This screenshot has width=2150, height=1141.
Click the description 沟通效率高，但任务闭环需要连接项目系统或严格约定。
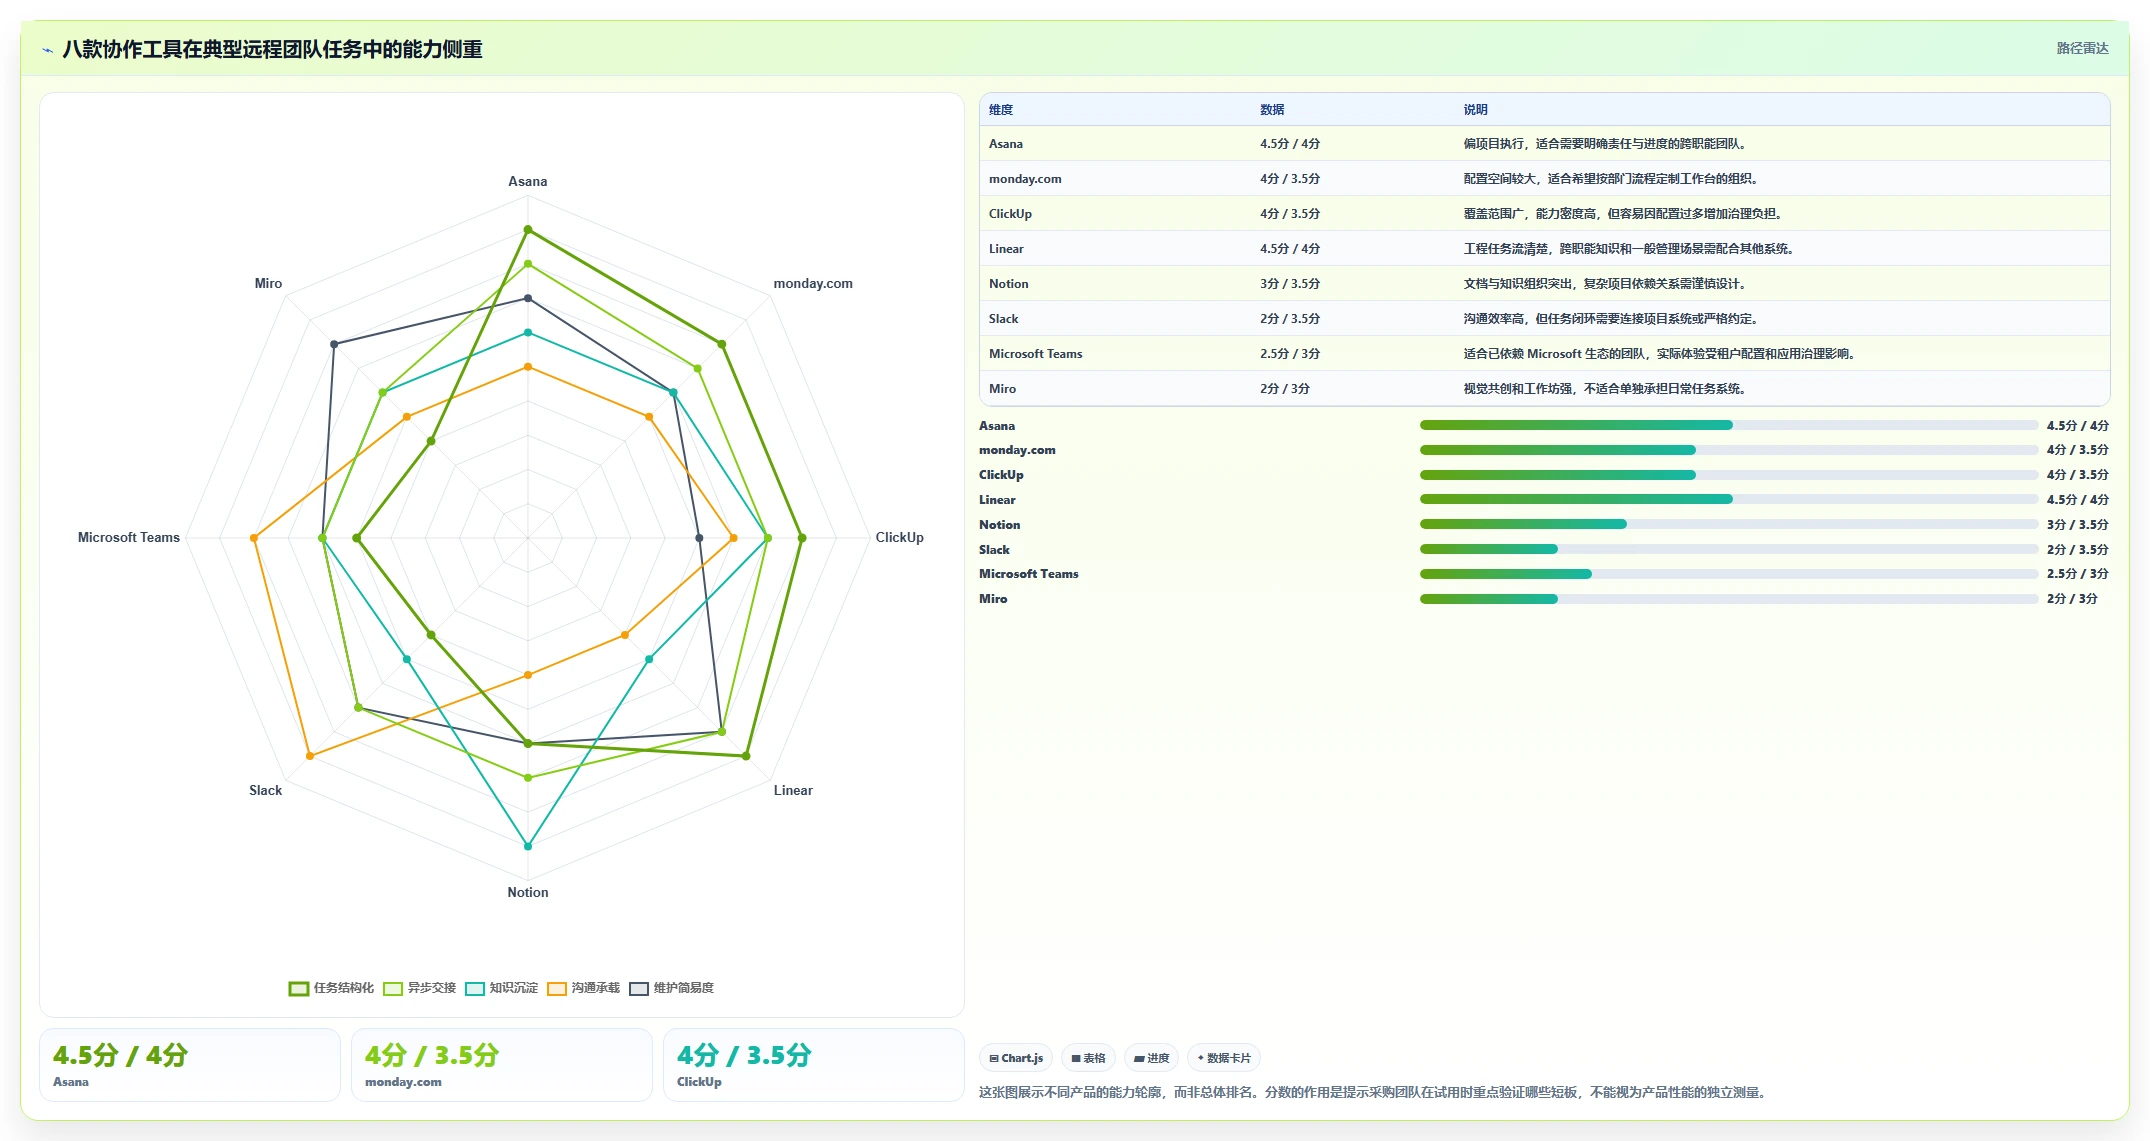[x=1611, y=319]
